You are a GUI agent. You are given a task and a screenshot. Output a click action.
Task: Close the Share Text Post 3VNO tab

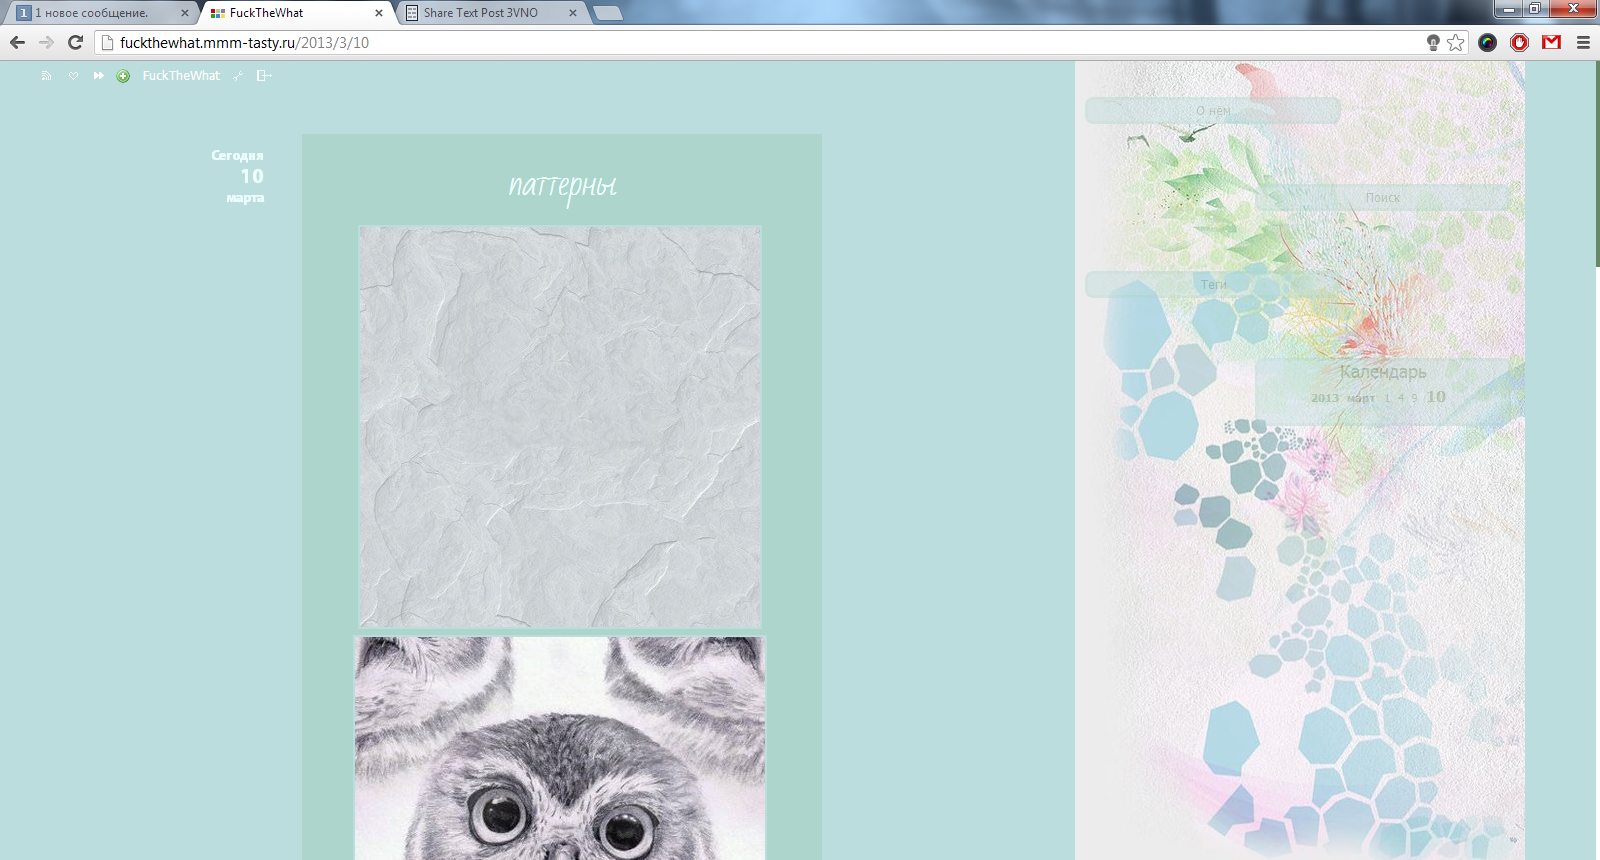(x=573, y=13)
